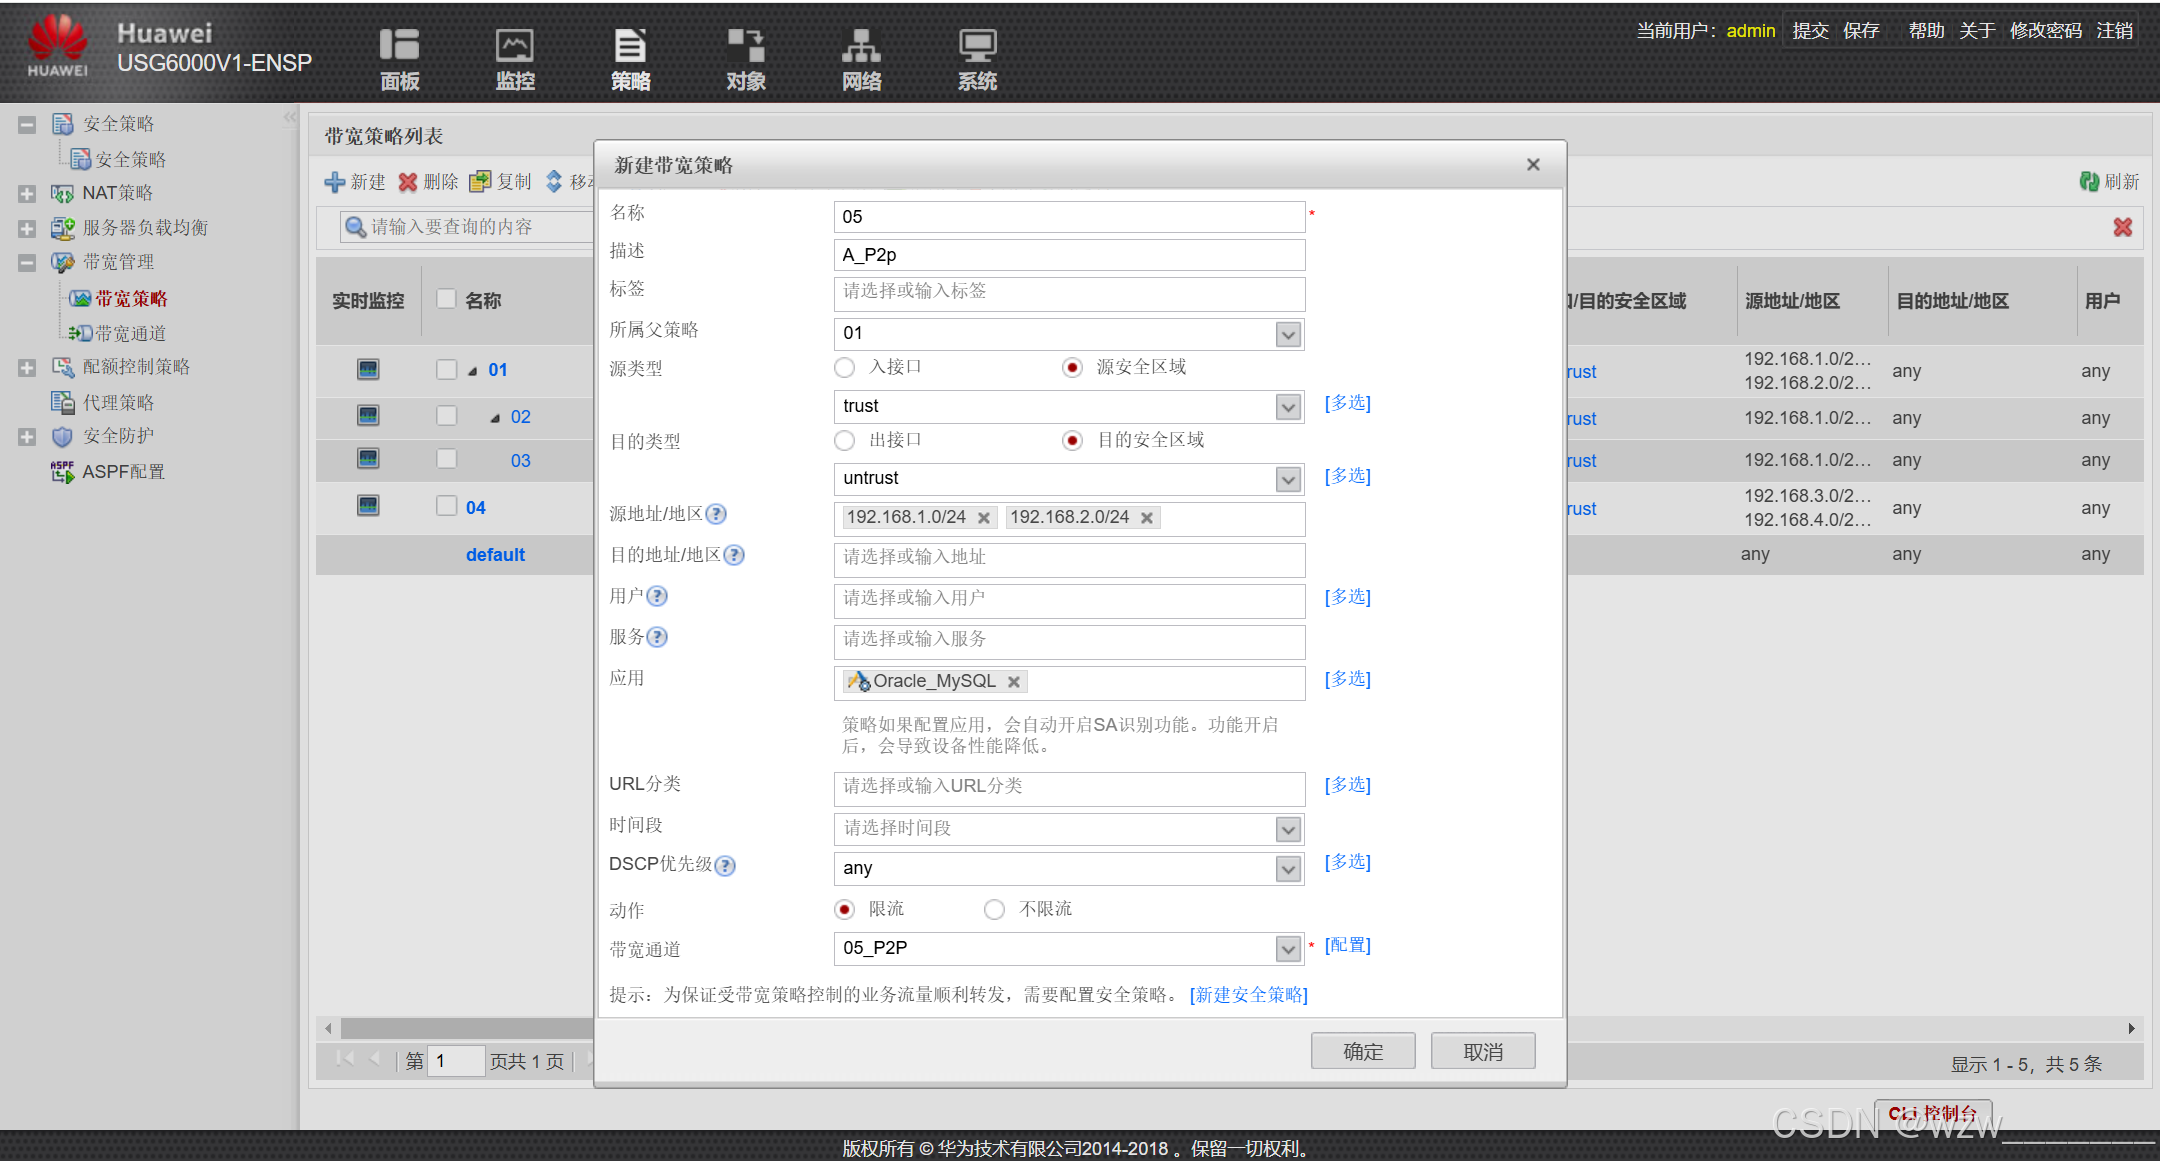Screen dimensions: 2160x1161
Task: Click the 名称 input field
Action: [x=1068, y=217]
